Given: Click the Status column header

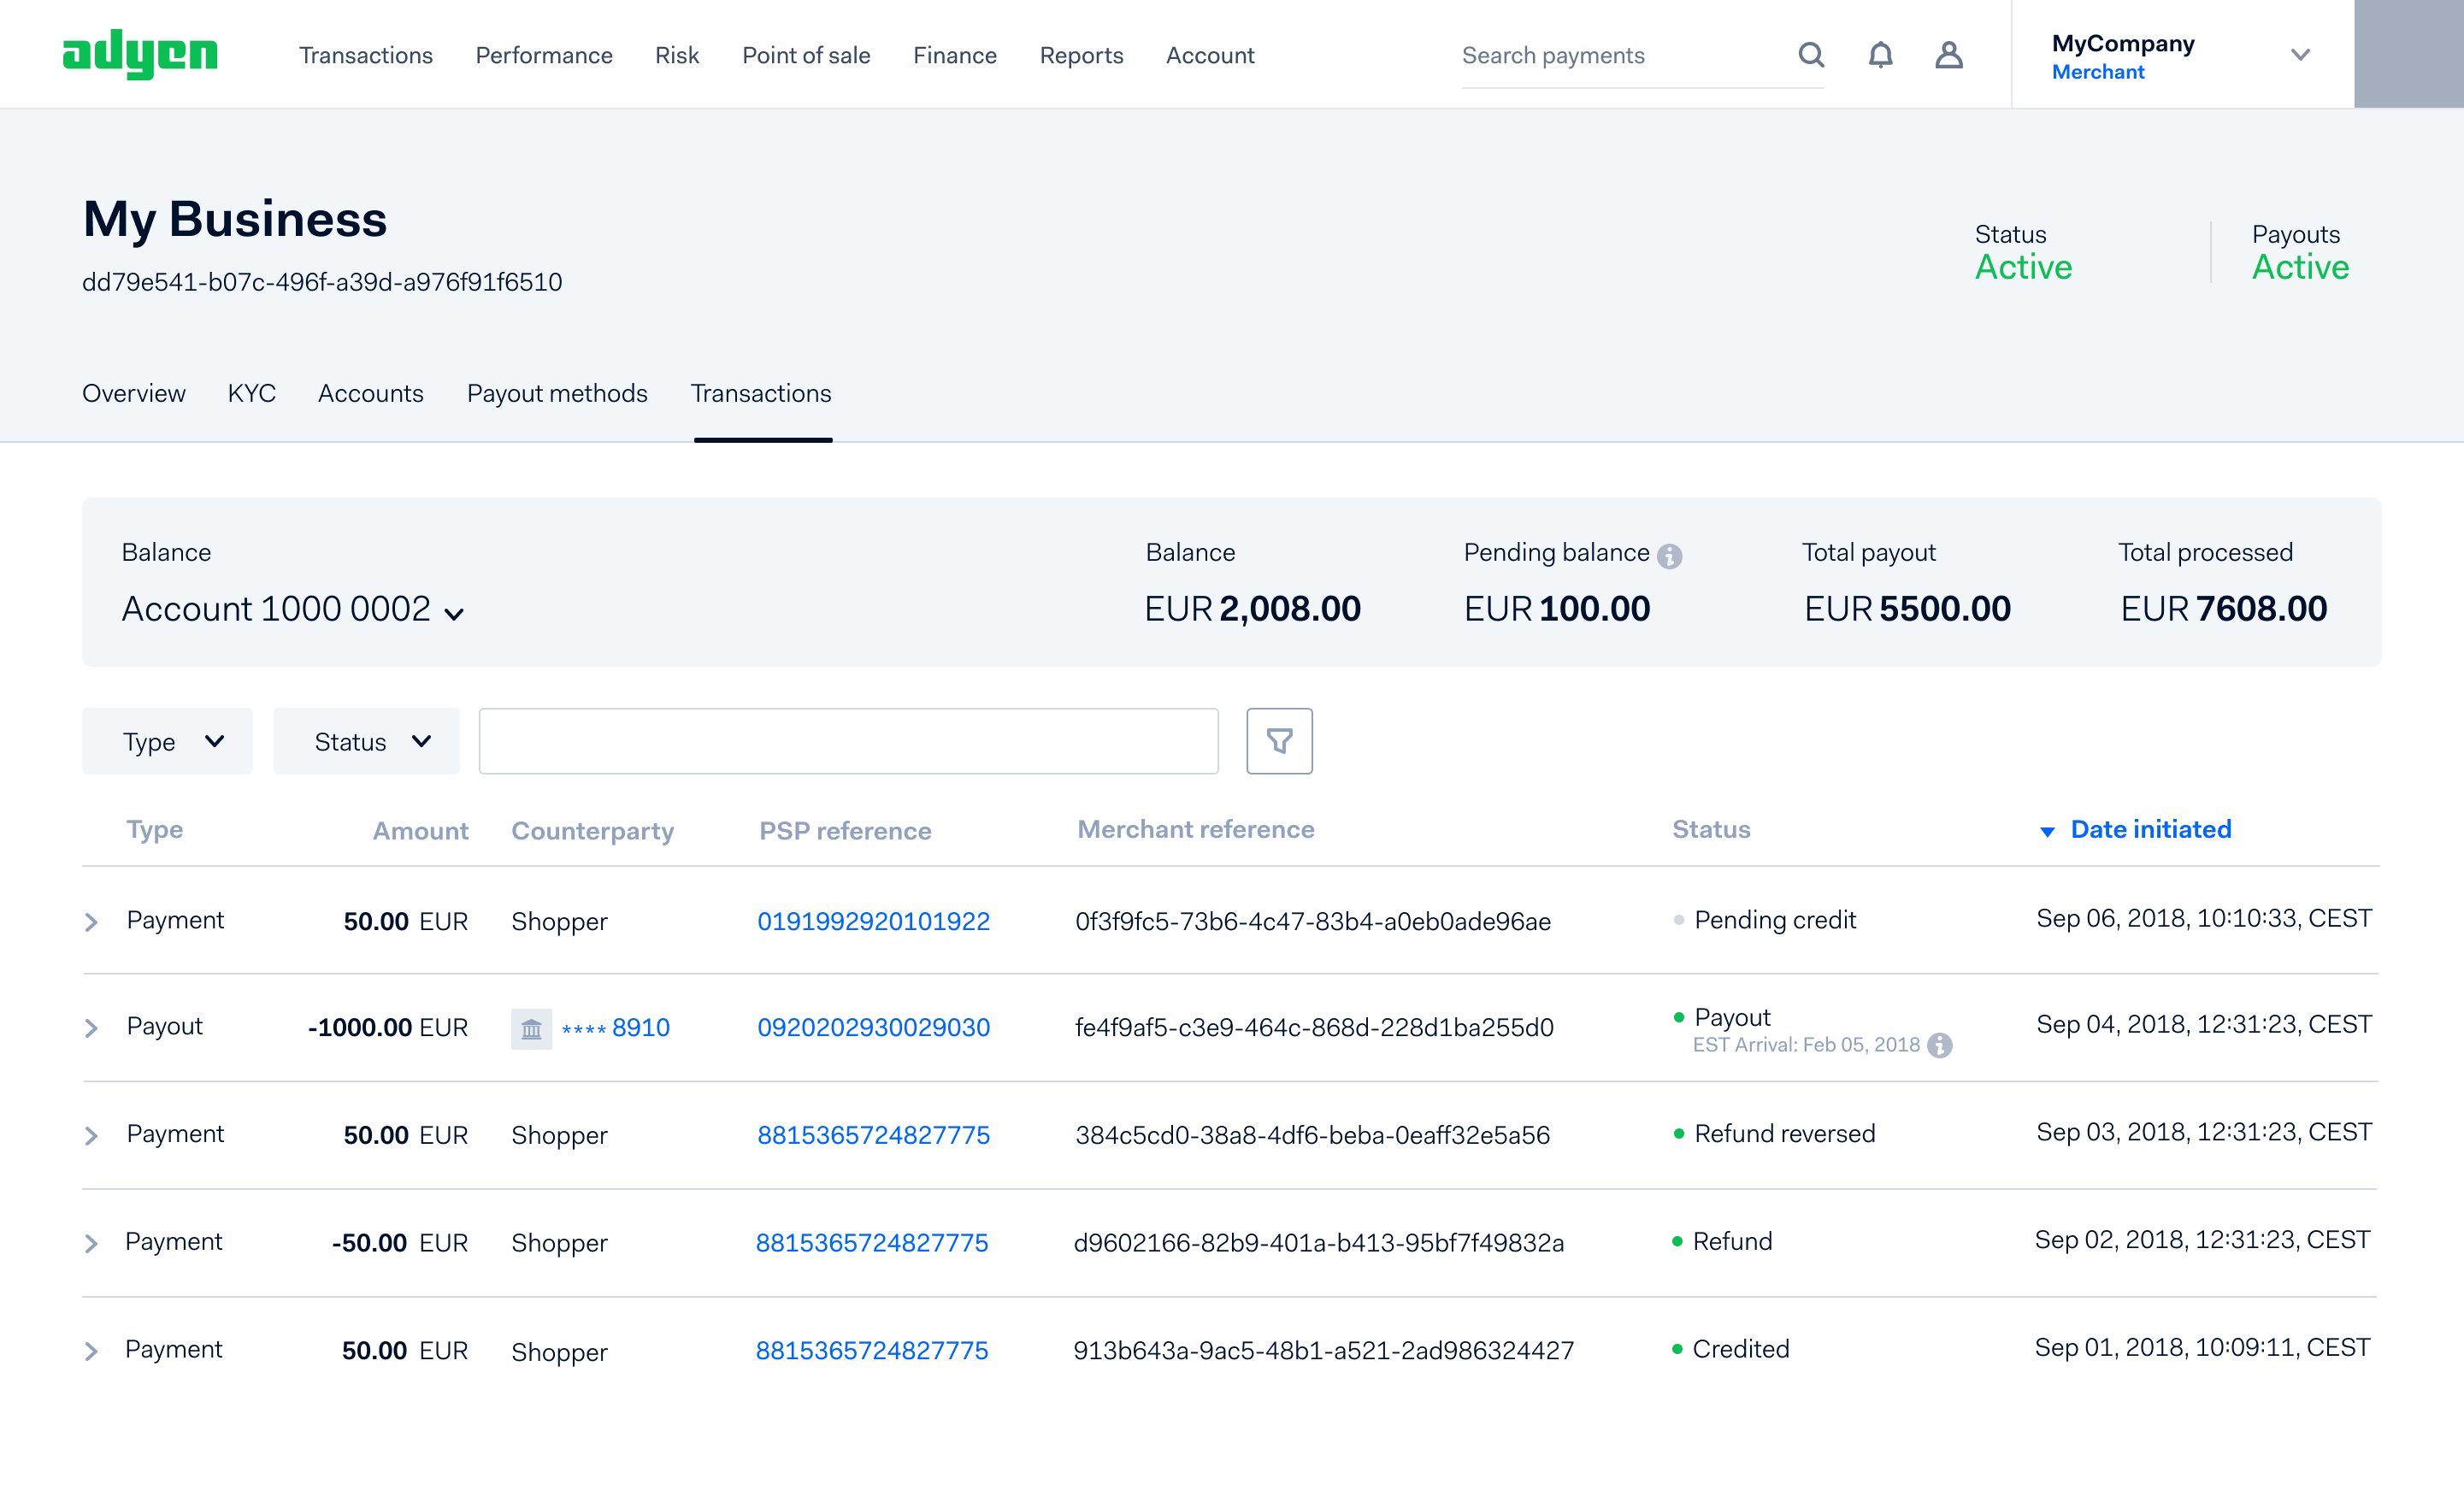Looking at the screenshot, I should pos(1711,829).
